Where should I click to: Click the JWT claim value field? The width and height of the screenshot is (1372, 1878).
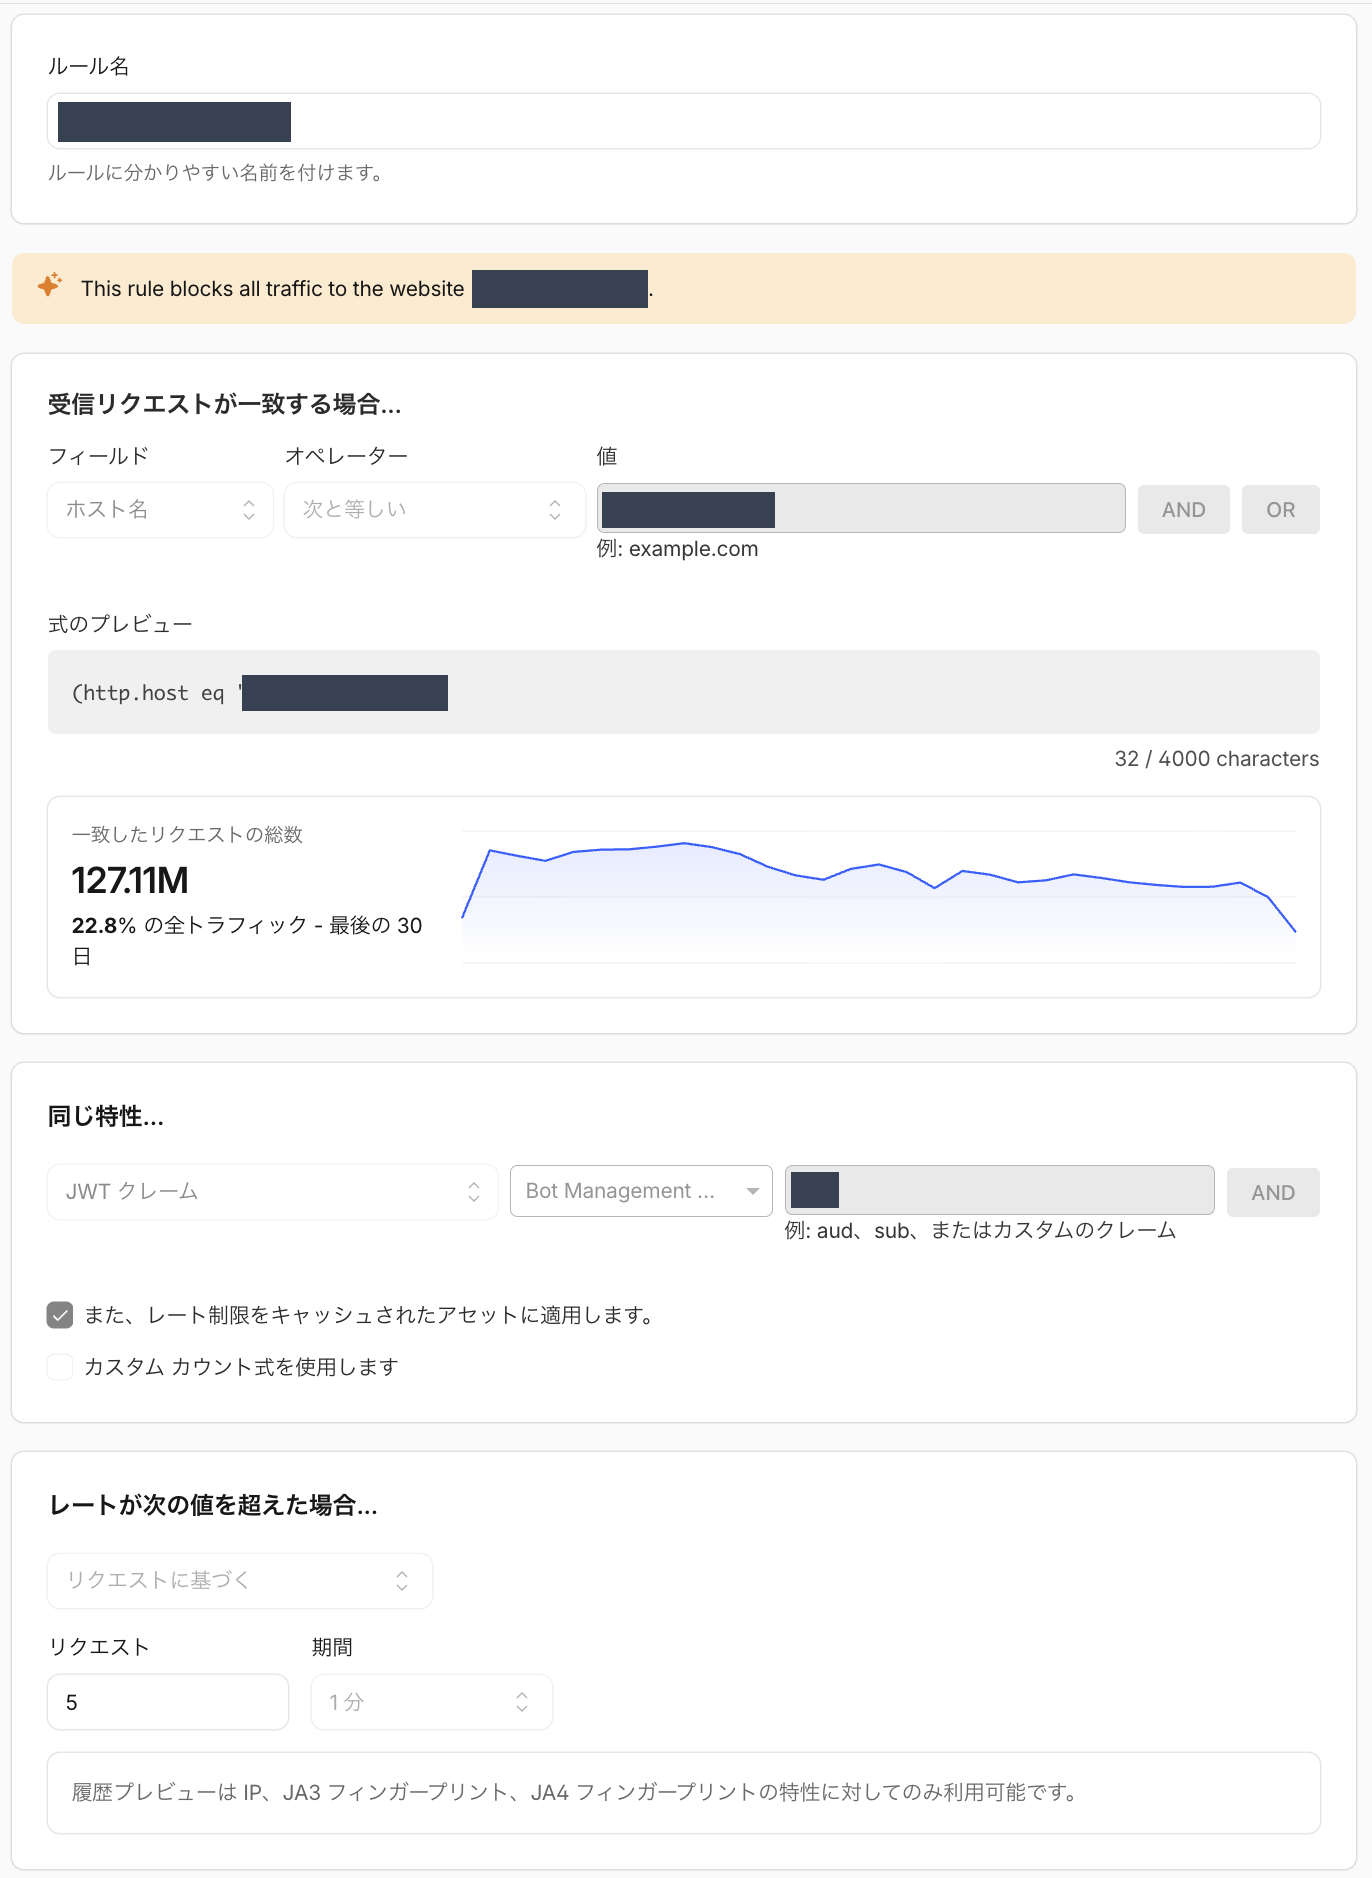point(1000,1190)
